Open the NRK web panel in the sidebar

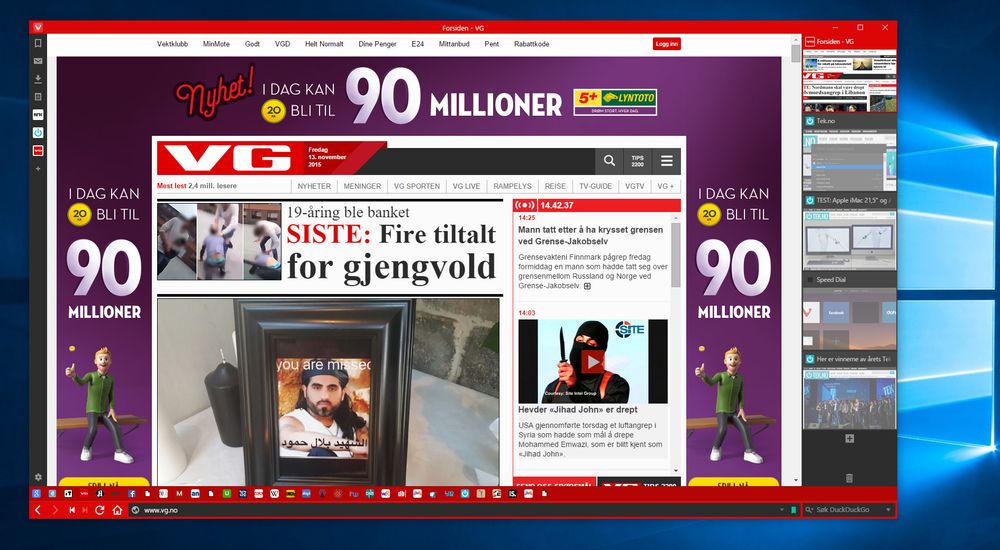pyautogui.click(x=38, y=115)
